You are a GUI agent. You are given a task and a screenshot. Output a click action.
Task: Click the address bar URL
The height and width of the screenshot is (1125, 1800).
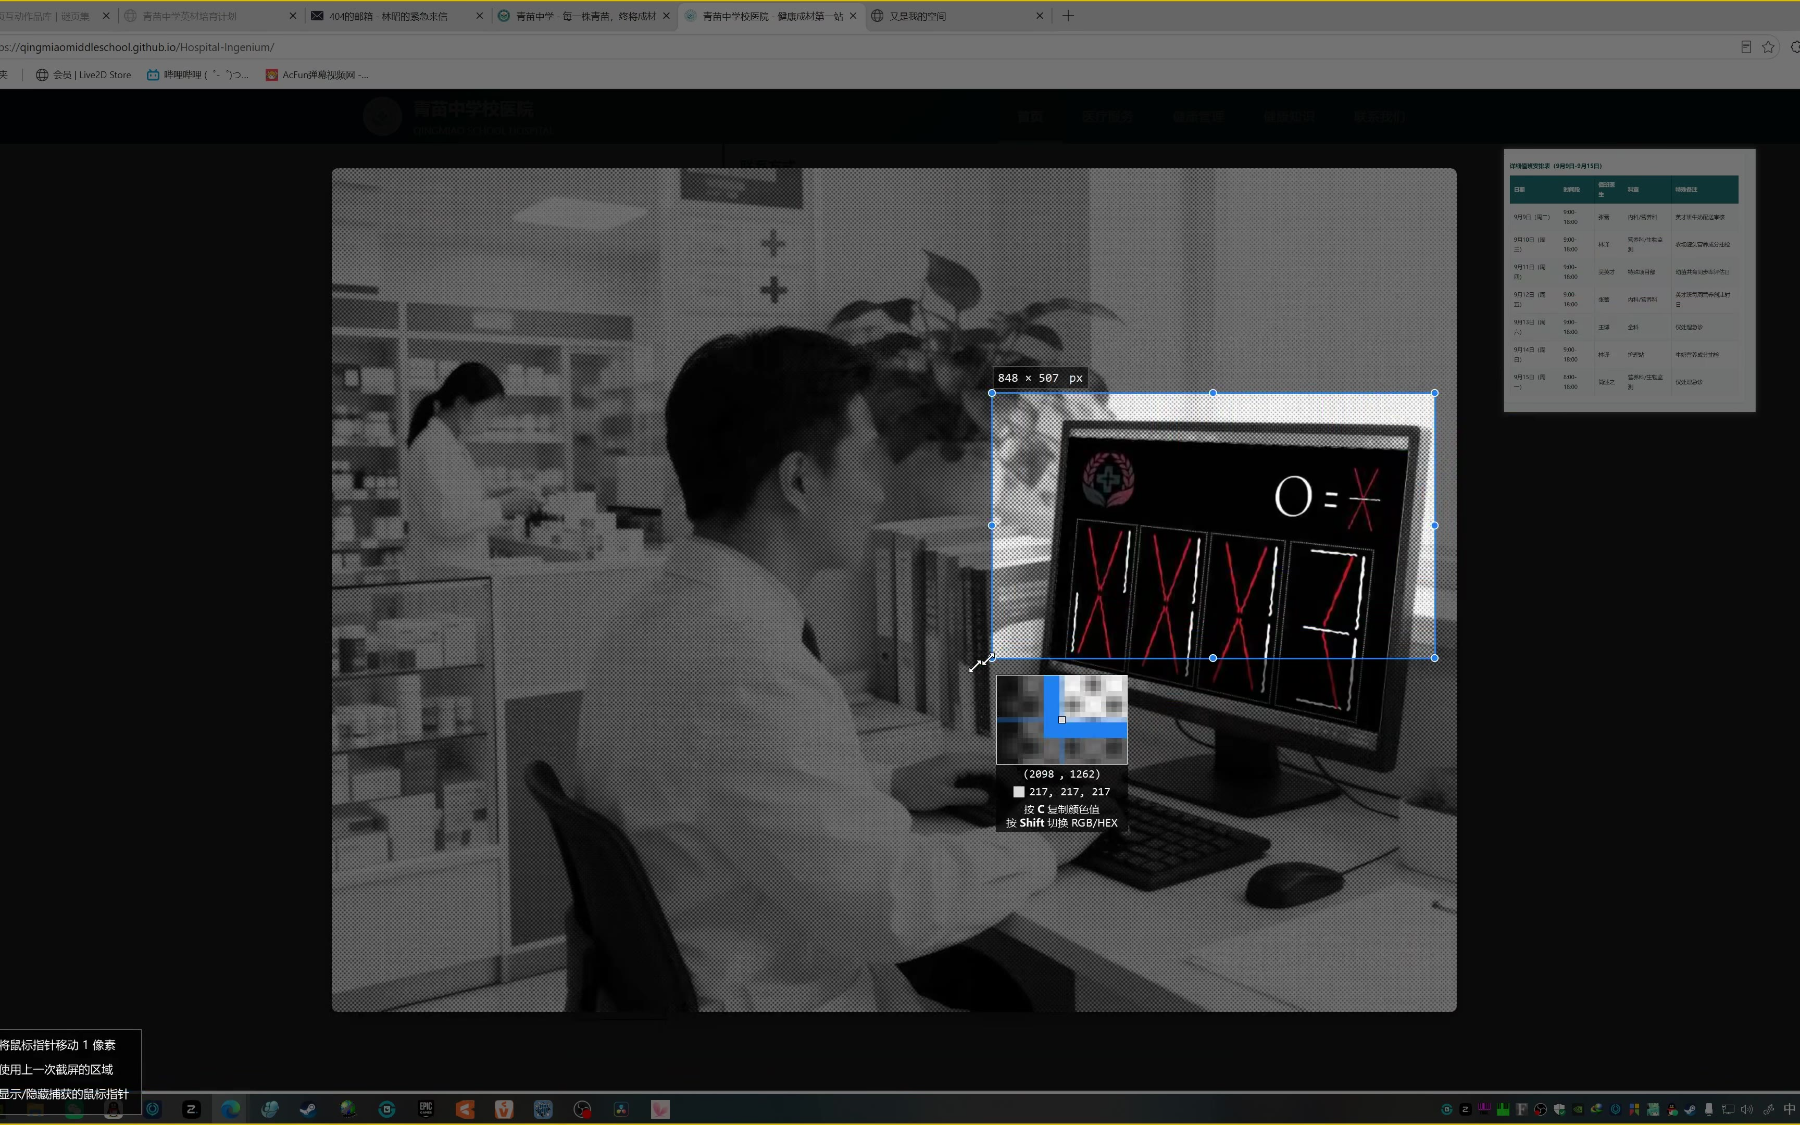pos(137,47)
